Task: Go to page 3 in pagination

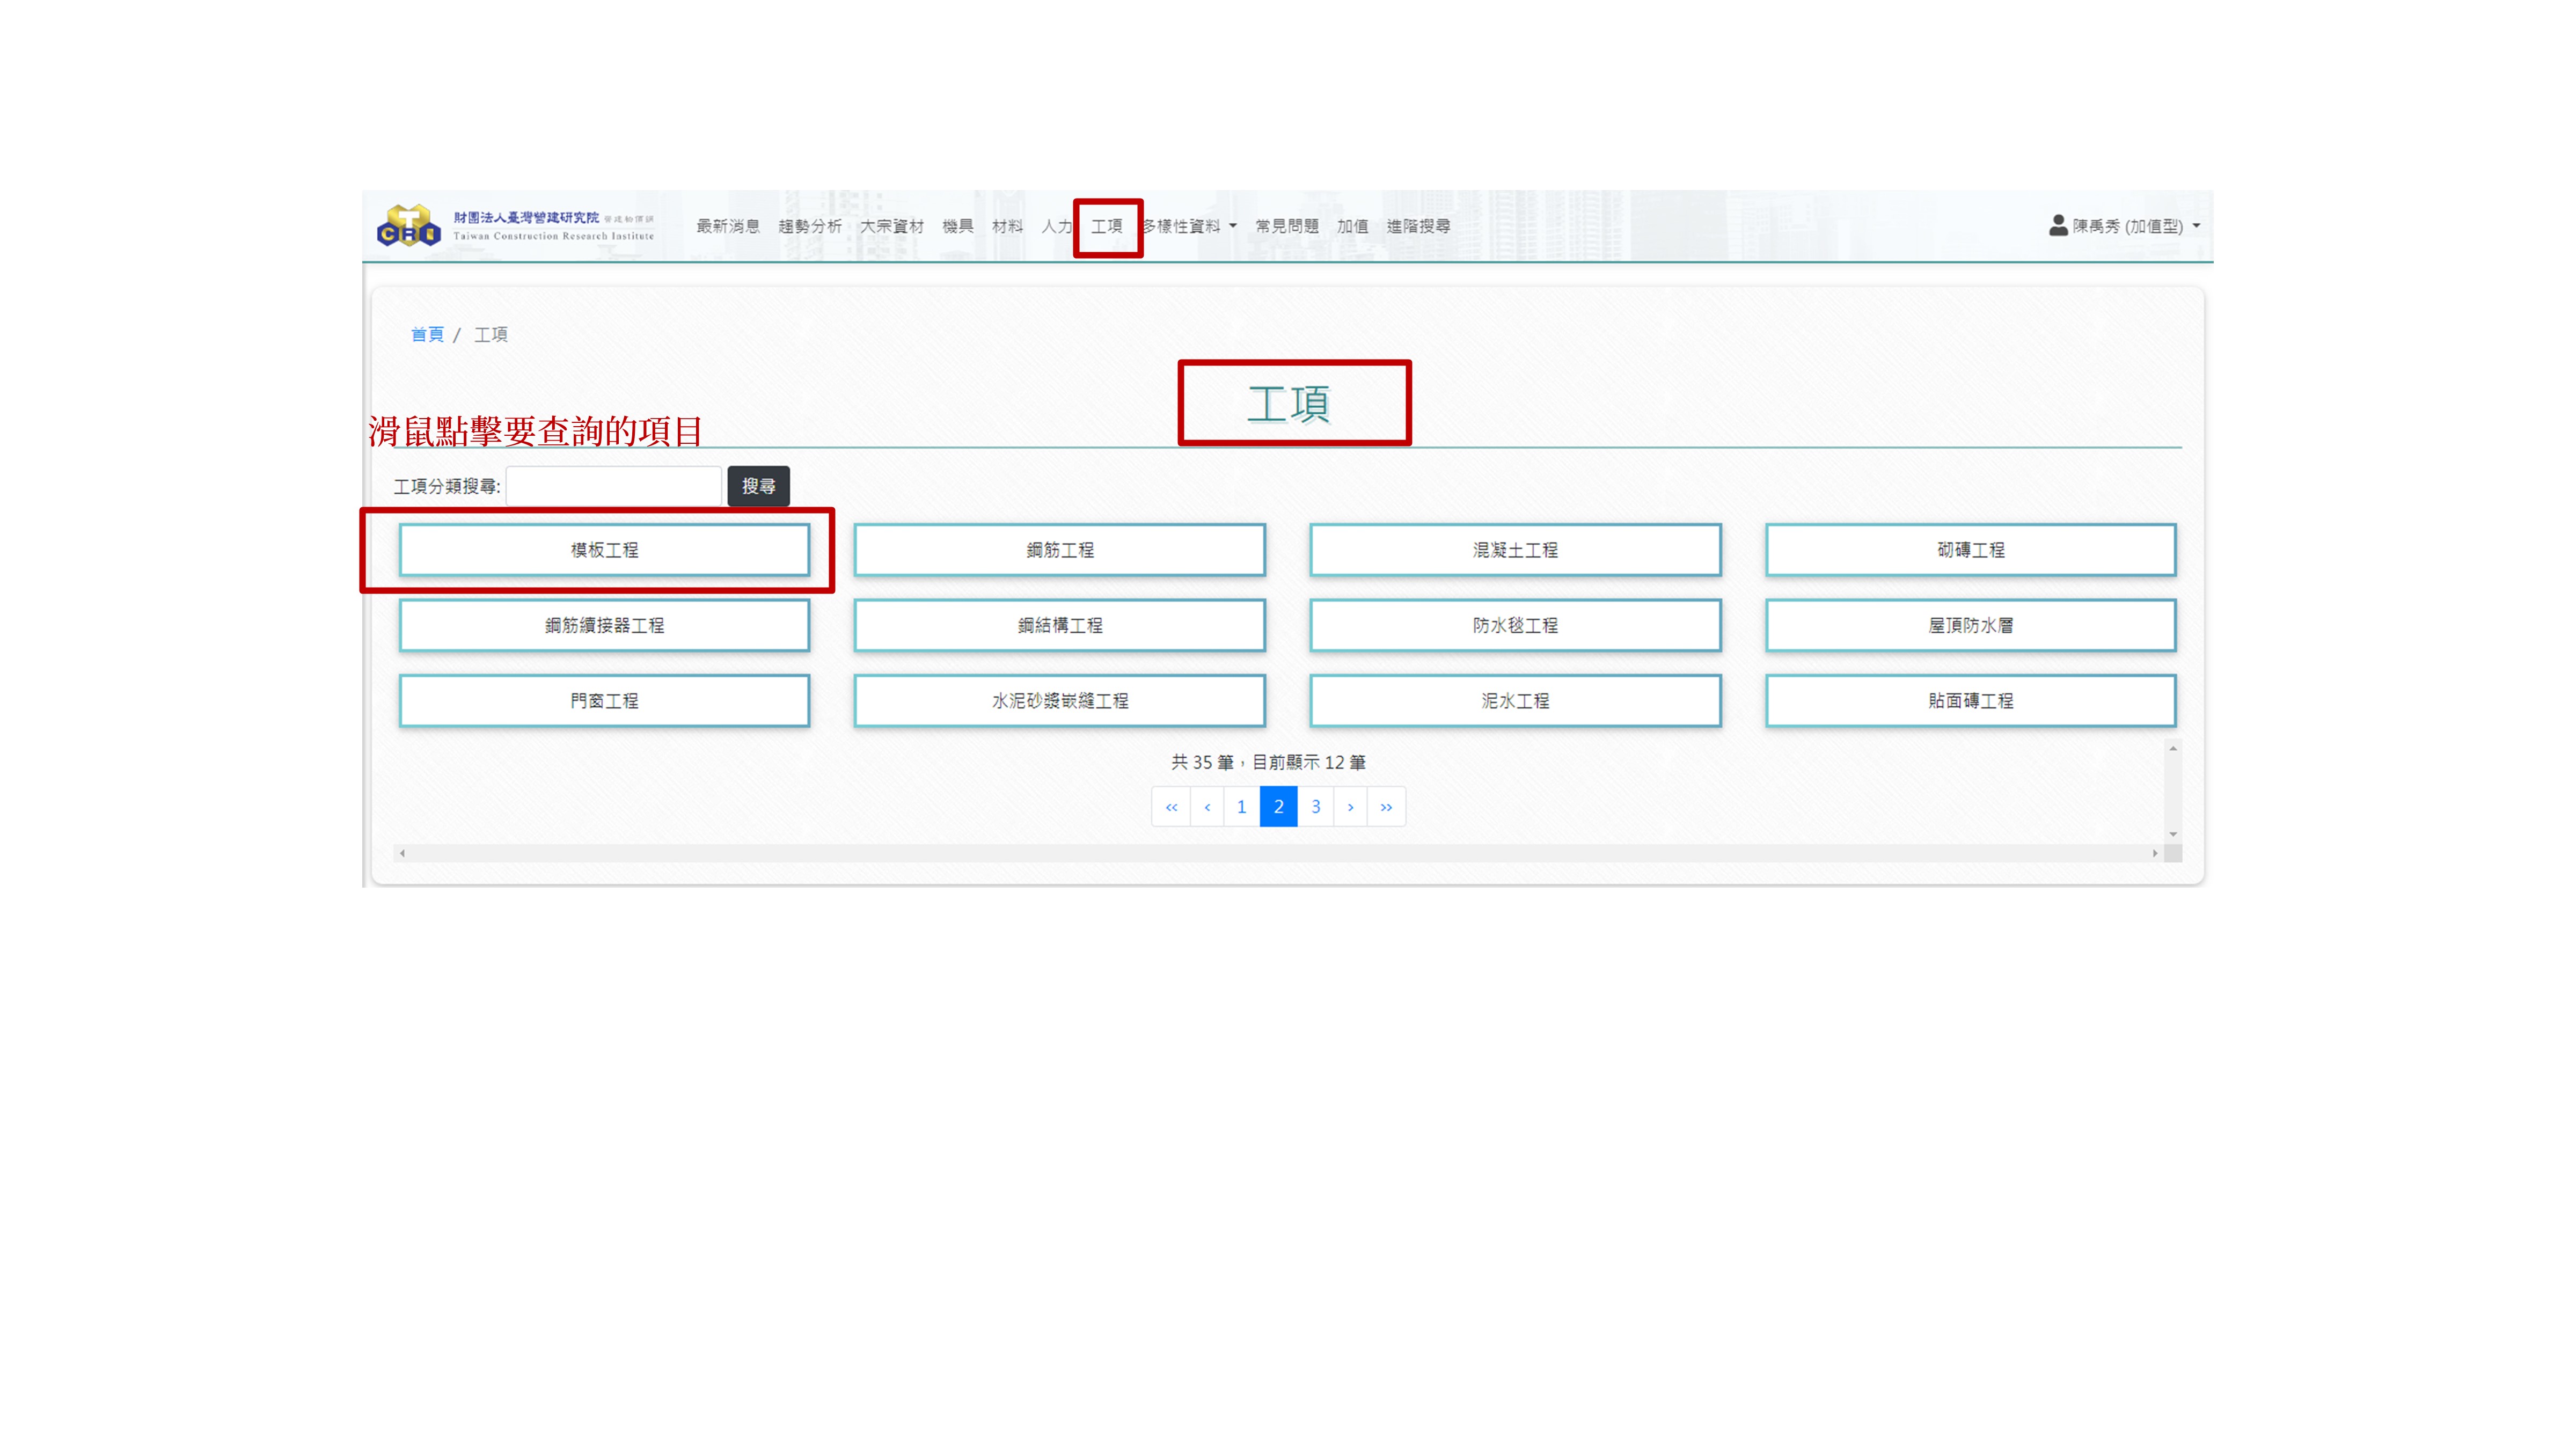Action: pyautogui.click(x=1315, y=806)
